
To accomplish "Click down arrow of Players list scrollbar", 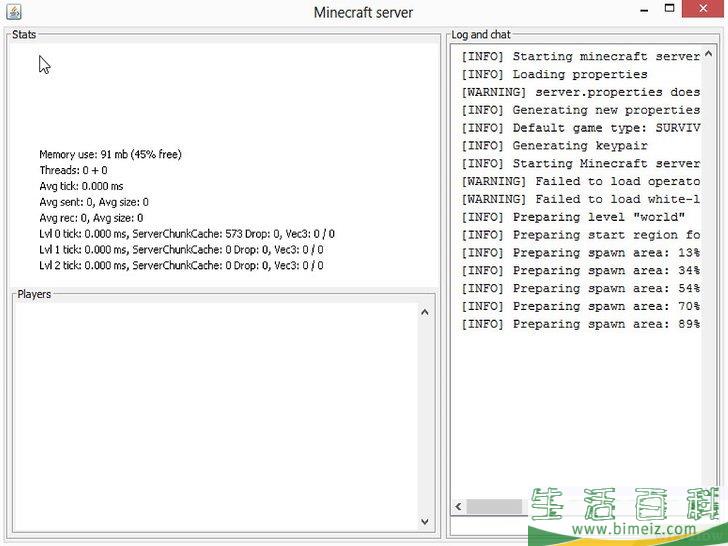I will click(x=424, y=521).
